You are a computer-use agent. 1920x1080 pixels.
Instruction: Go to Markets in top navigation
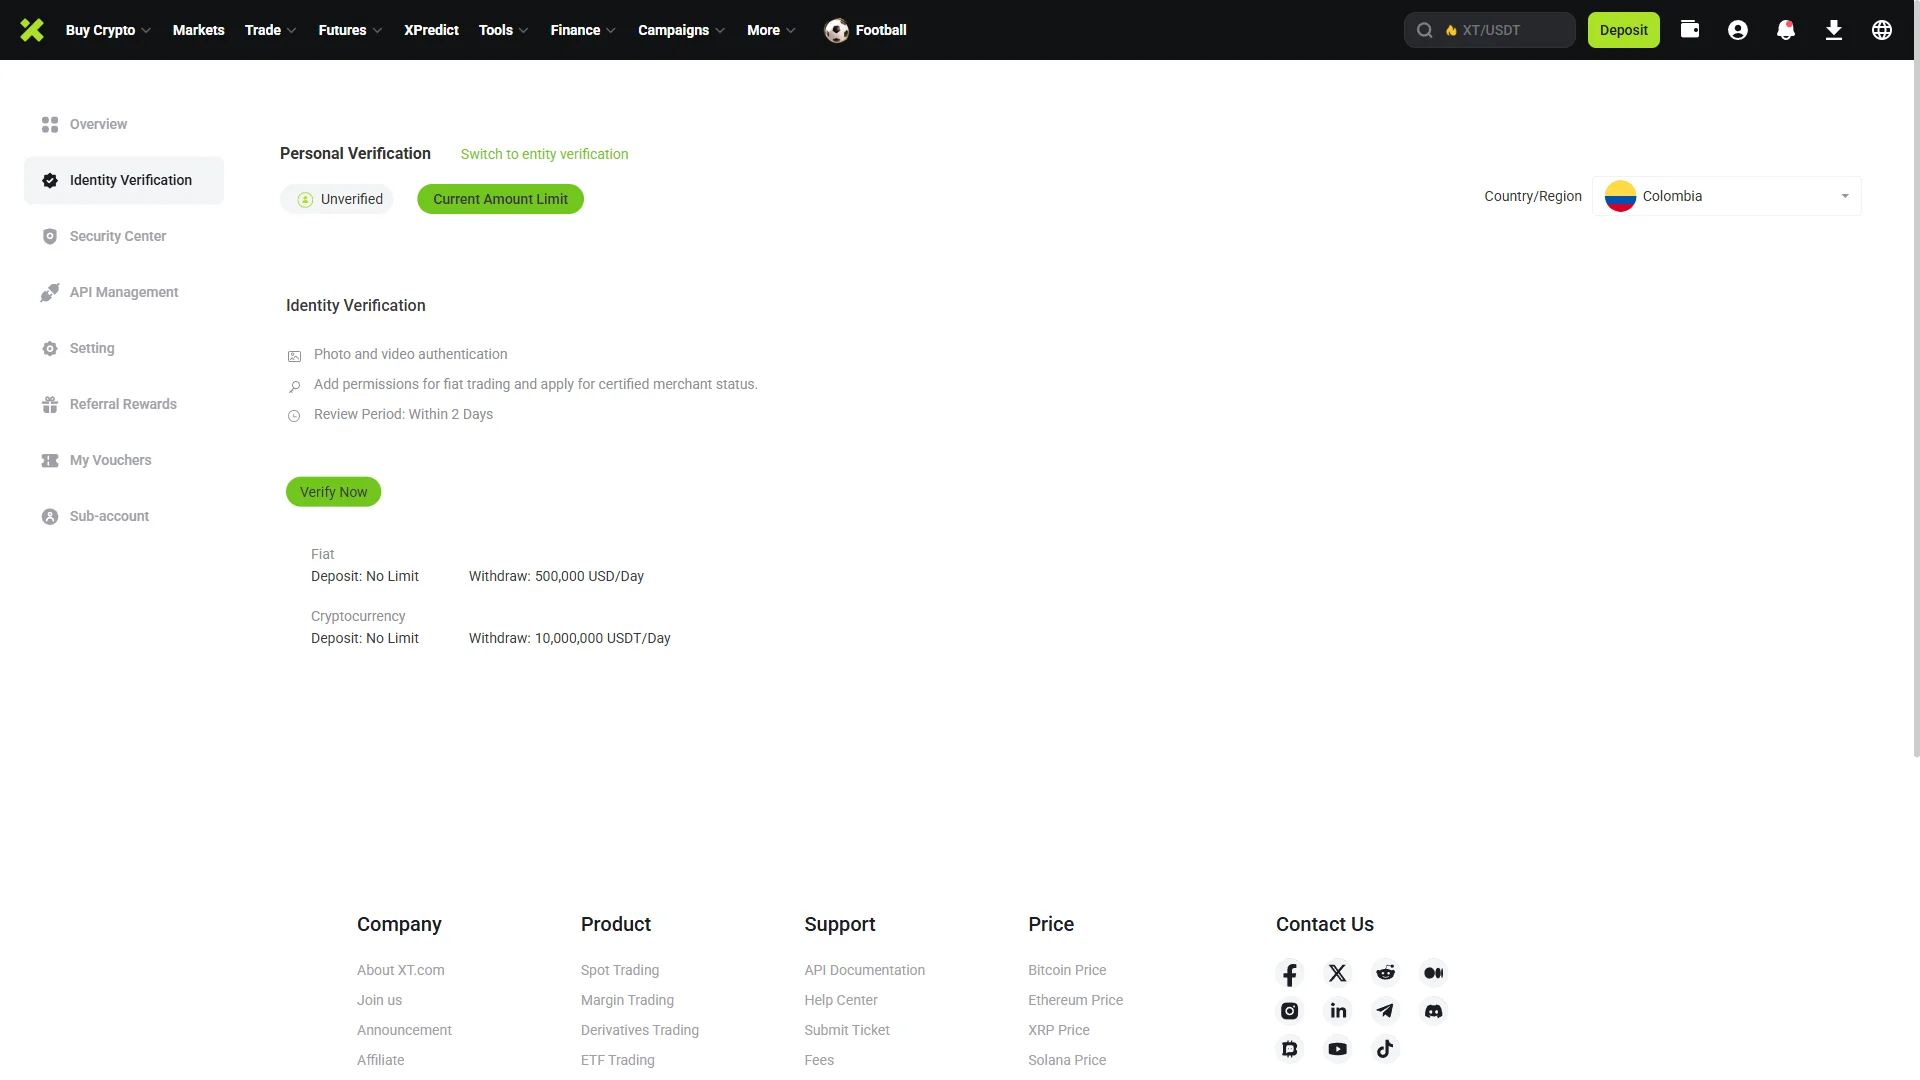[198, 30]
